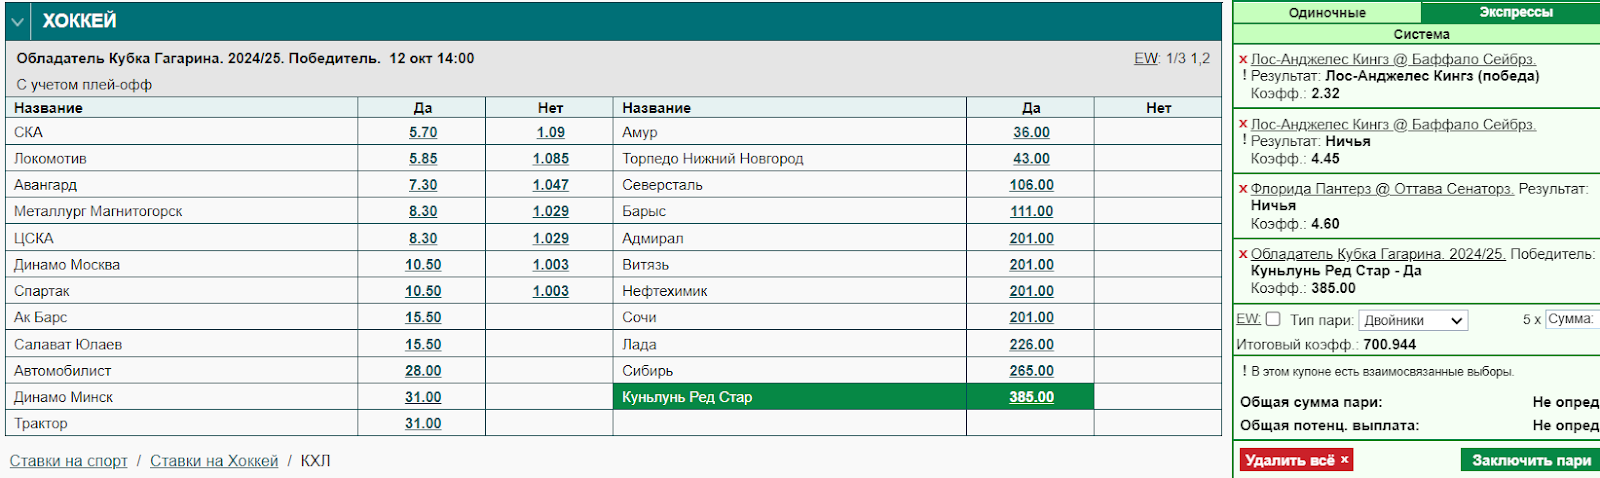The height and width of the screenshot is (478, 1600).
Task: Open Ставки на Хоккей breadcrumb link
Action: (x=214, y=461)
